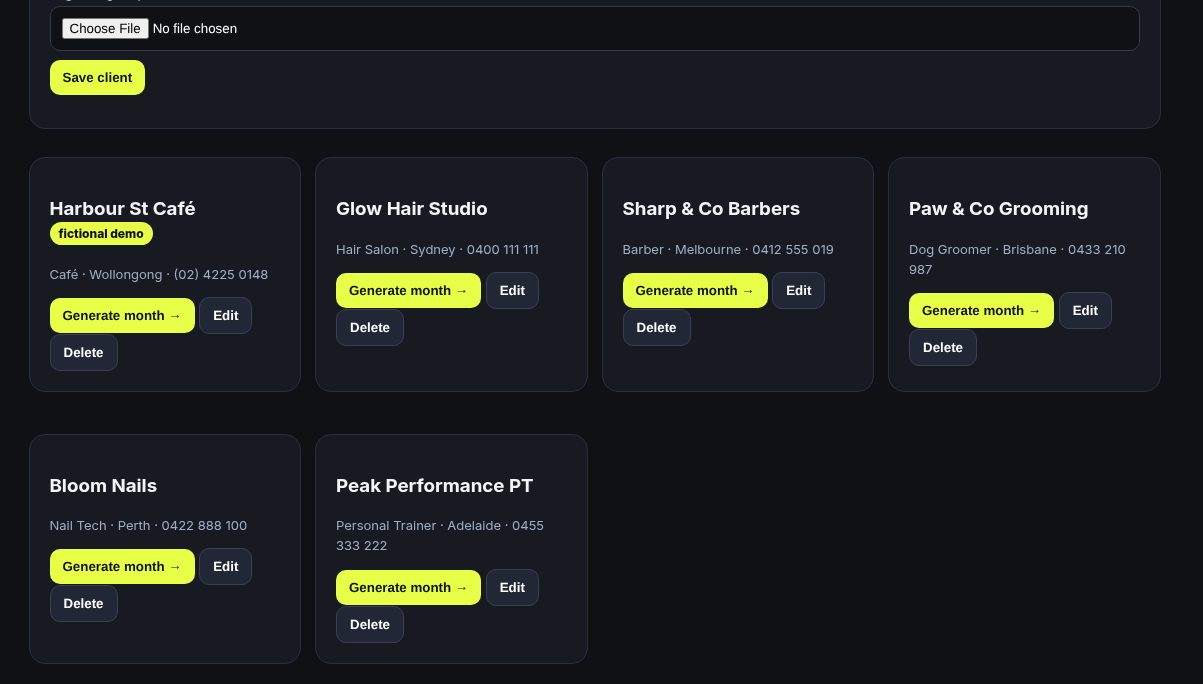1203x684 pixels.
Task: Click the Harbour St Café heading
Action: pyautogui.click(x=123, y=209)
